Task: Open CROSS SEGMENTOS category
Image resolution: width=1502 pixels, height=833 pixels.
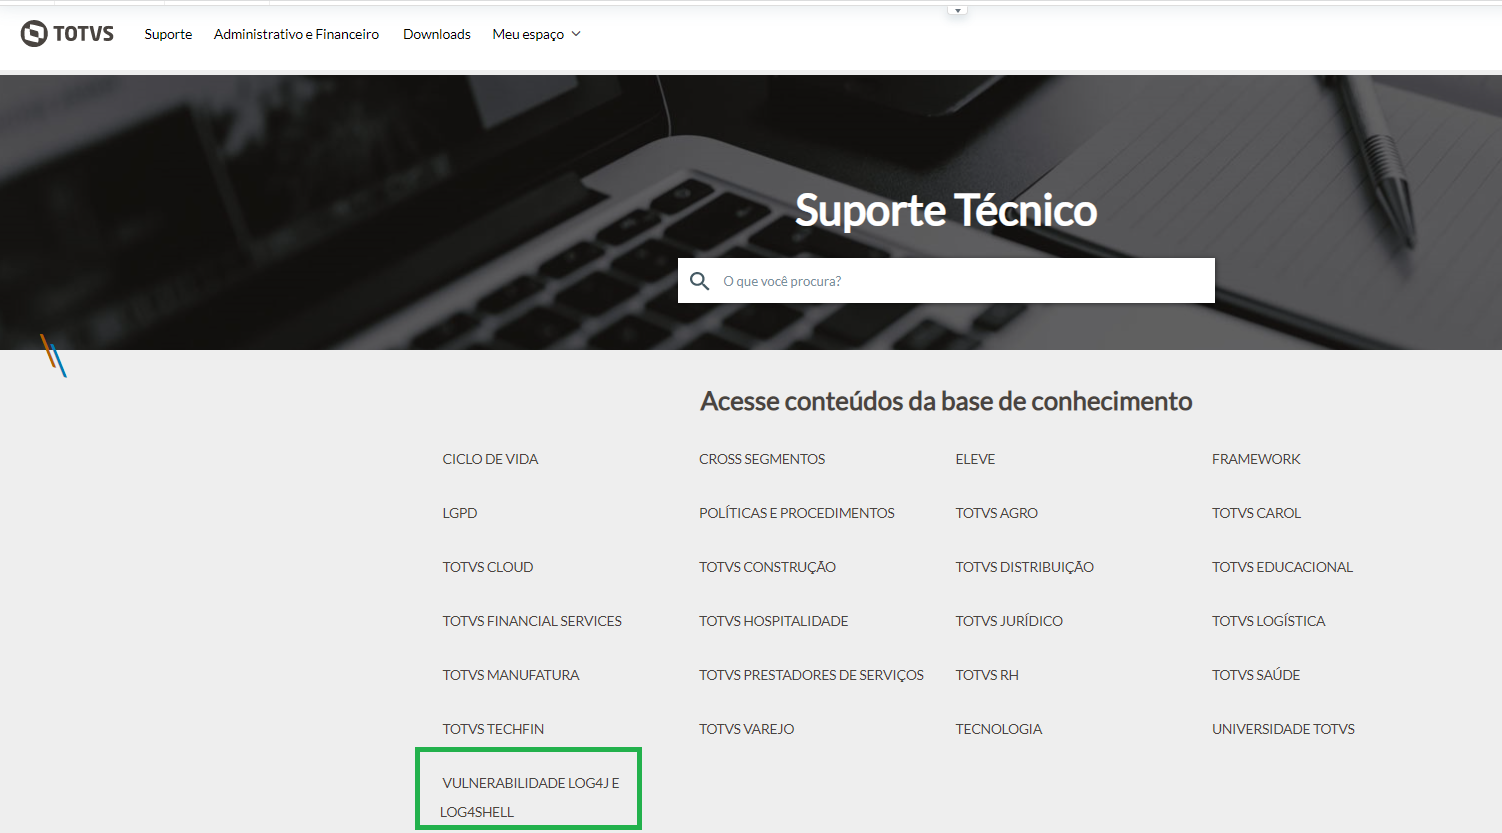Action: point(762,459)
